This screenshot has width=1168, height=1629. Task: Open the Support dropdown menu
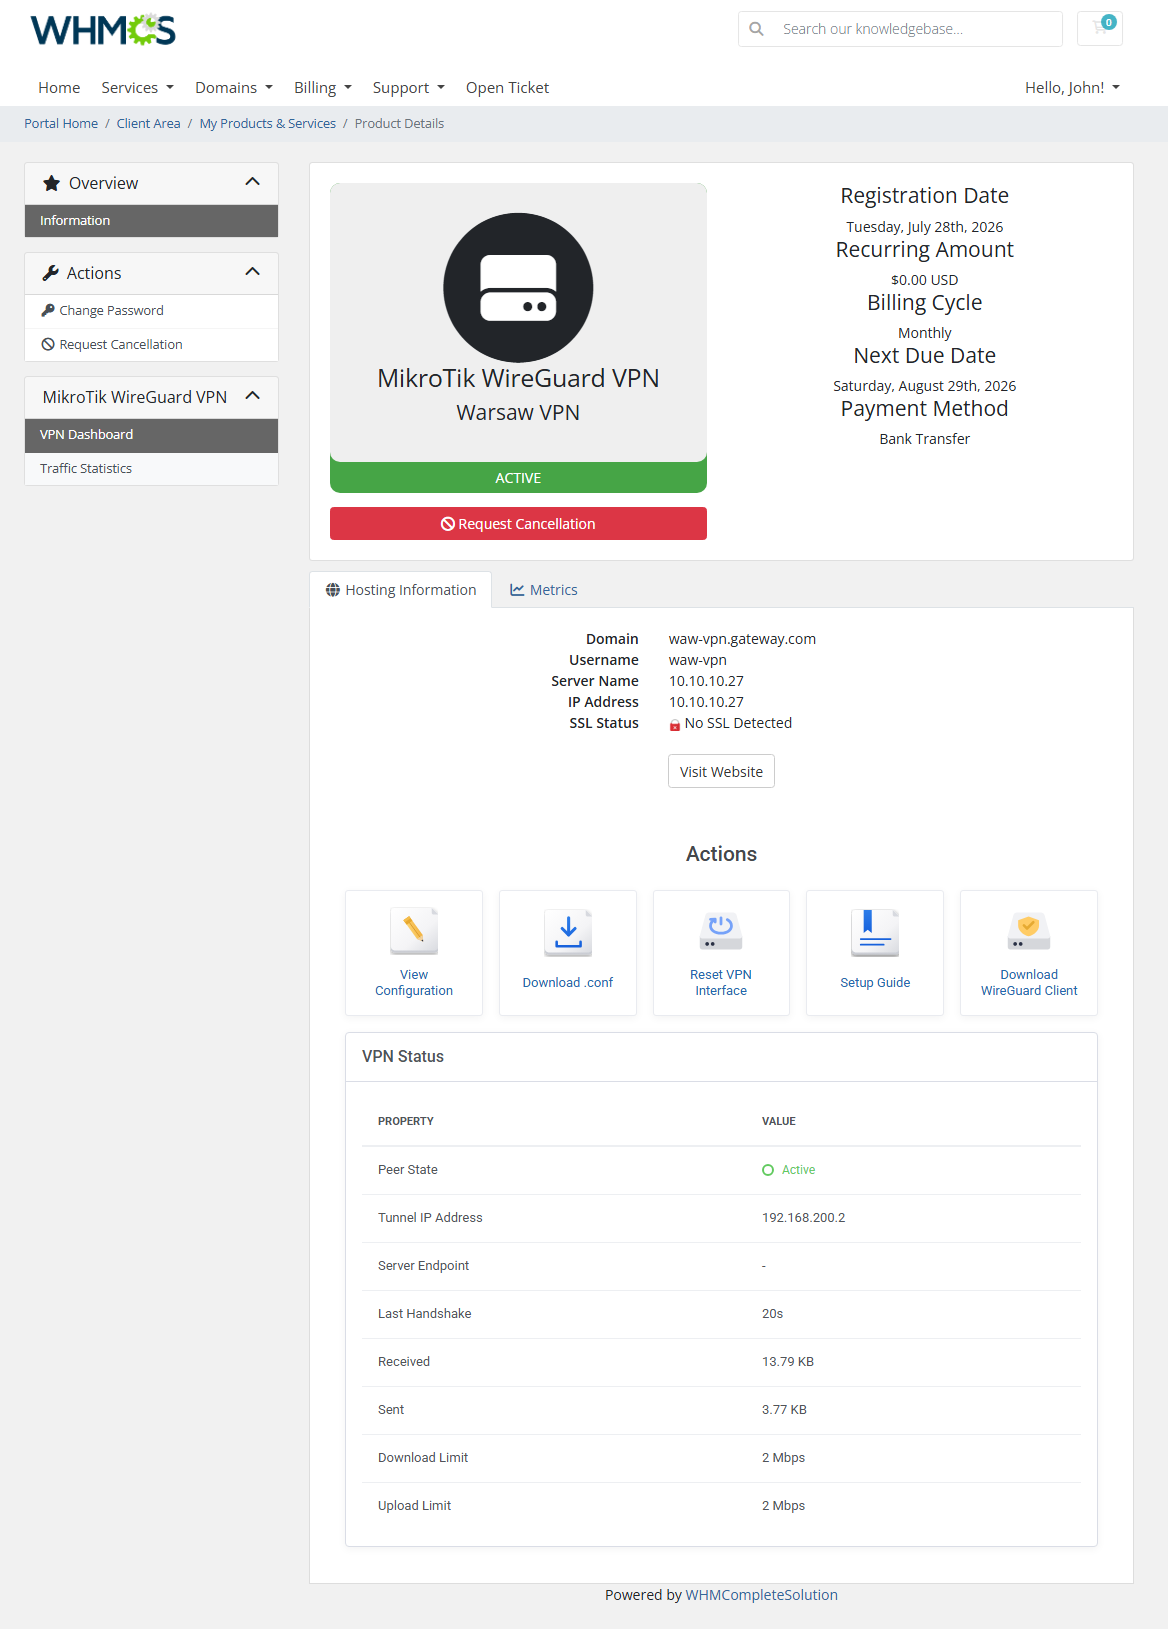(x=408, y=88)
